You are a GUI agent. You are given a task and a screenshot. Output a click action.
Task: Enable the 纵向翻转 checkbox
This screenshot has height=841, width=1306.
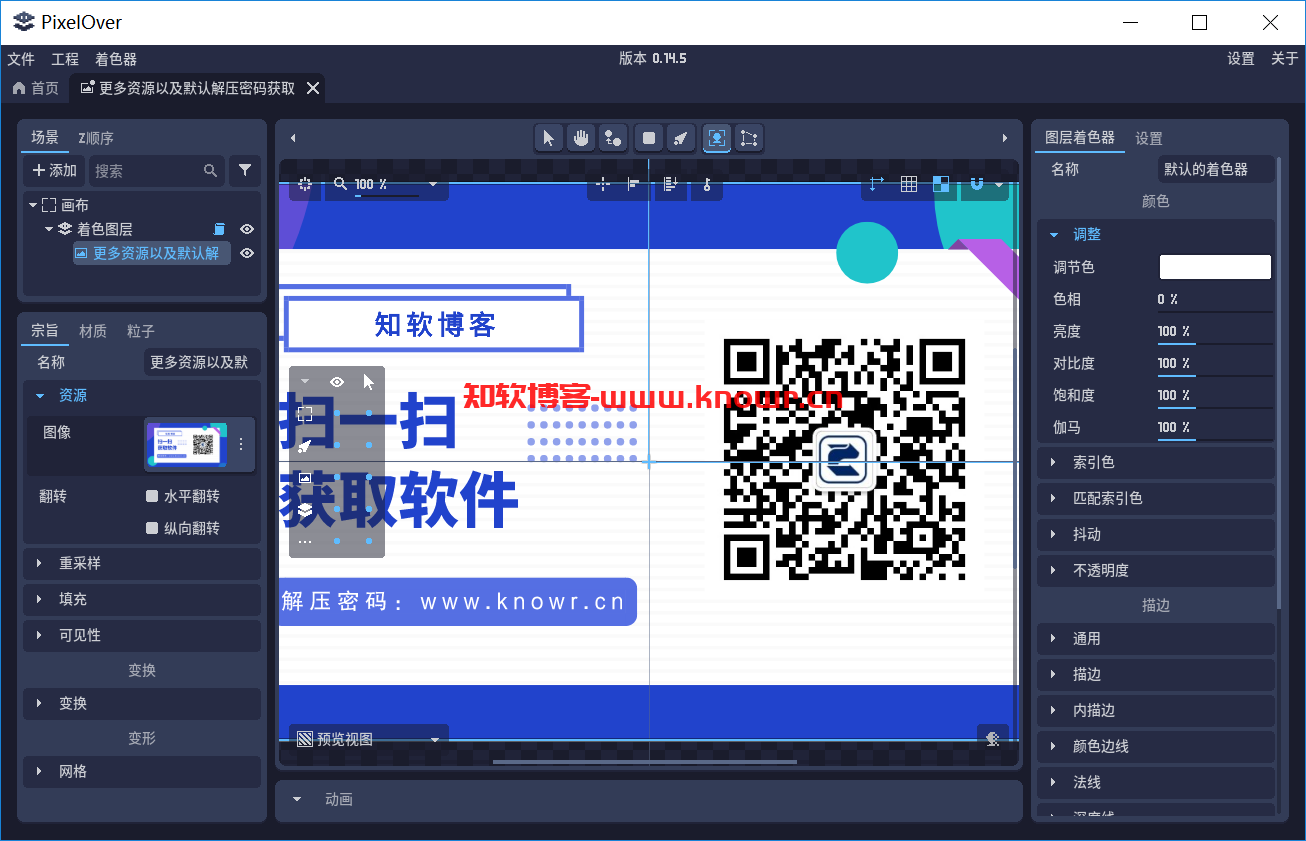point(152,528)
